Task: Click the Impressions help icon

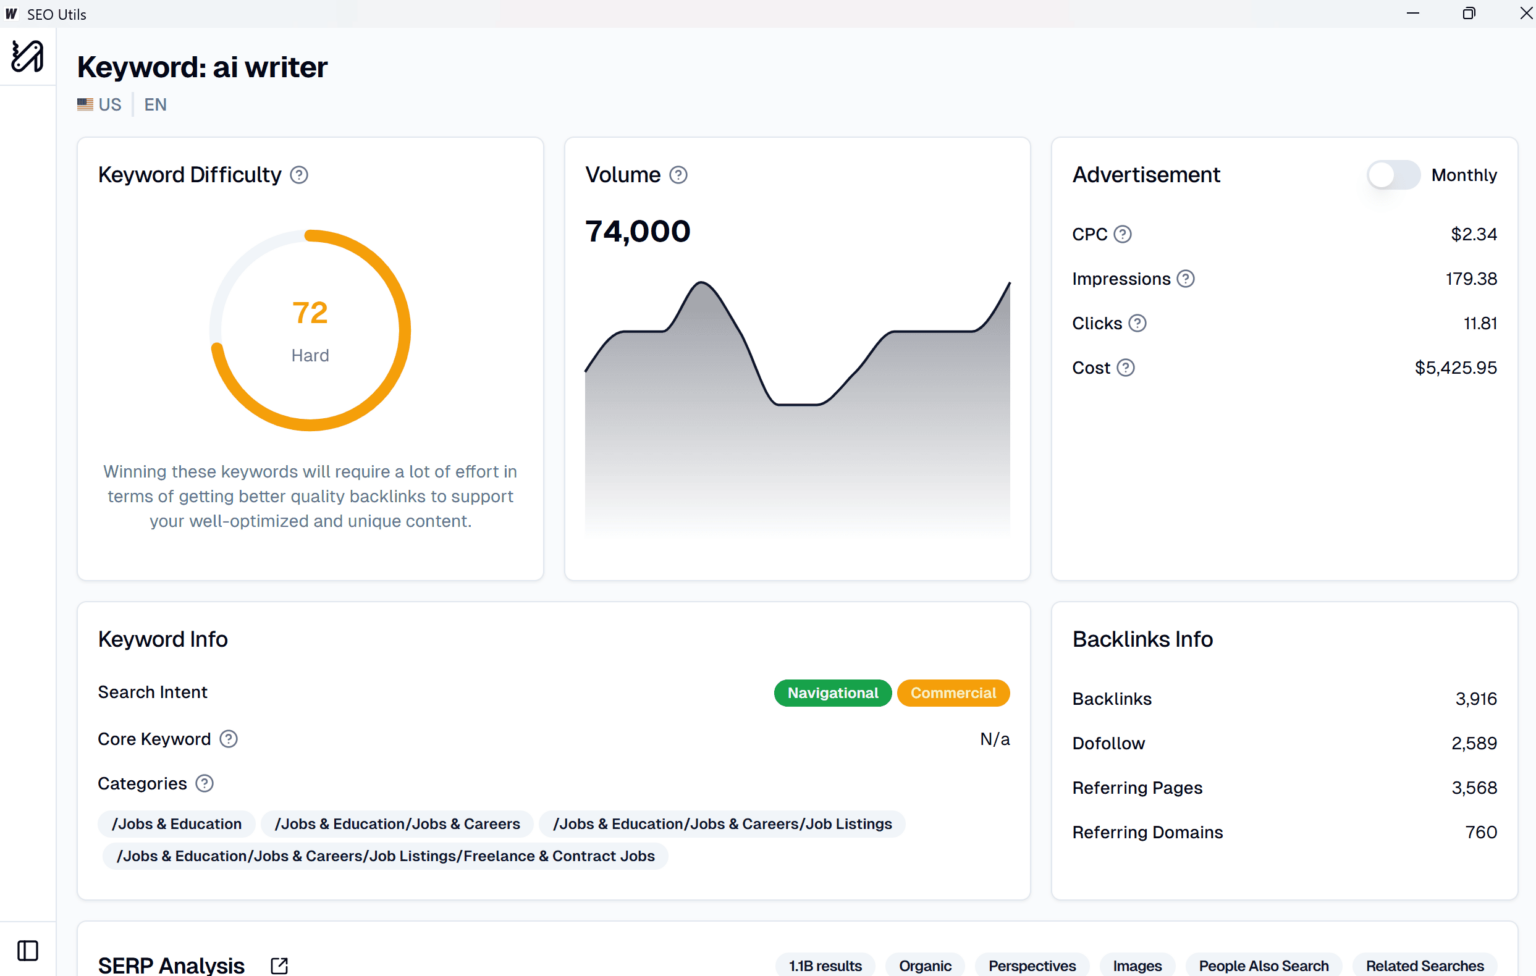Action: [1186, 279]
